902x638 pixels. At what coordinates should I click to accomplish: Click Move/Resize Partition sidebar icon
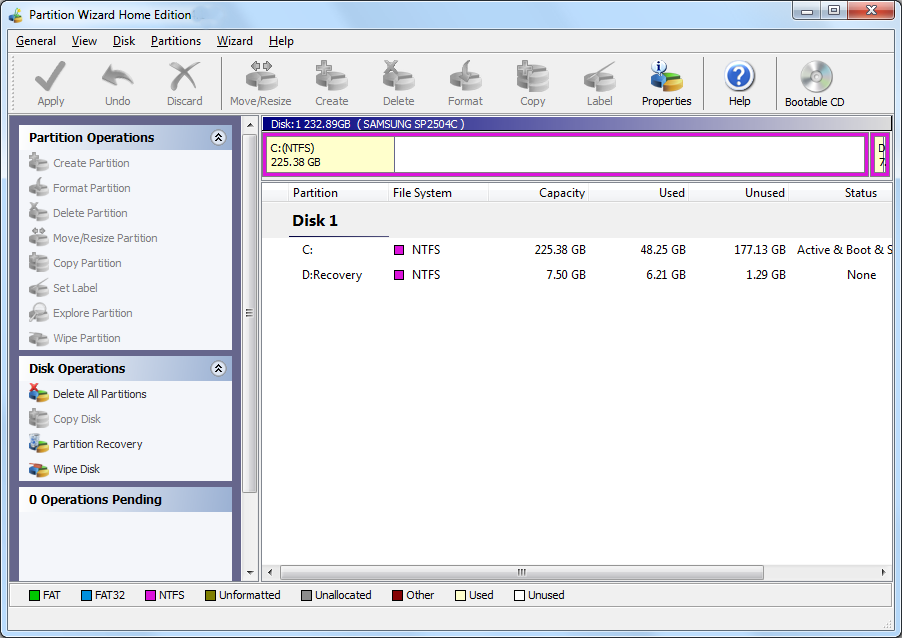(x=39, y=238)
